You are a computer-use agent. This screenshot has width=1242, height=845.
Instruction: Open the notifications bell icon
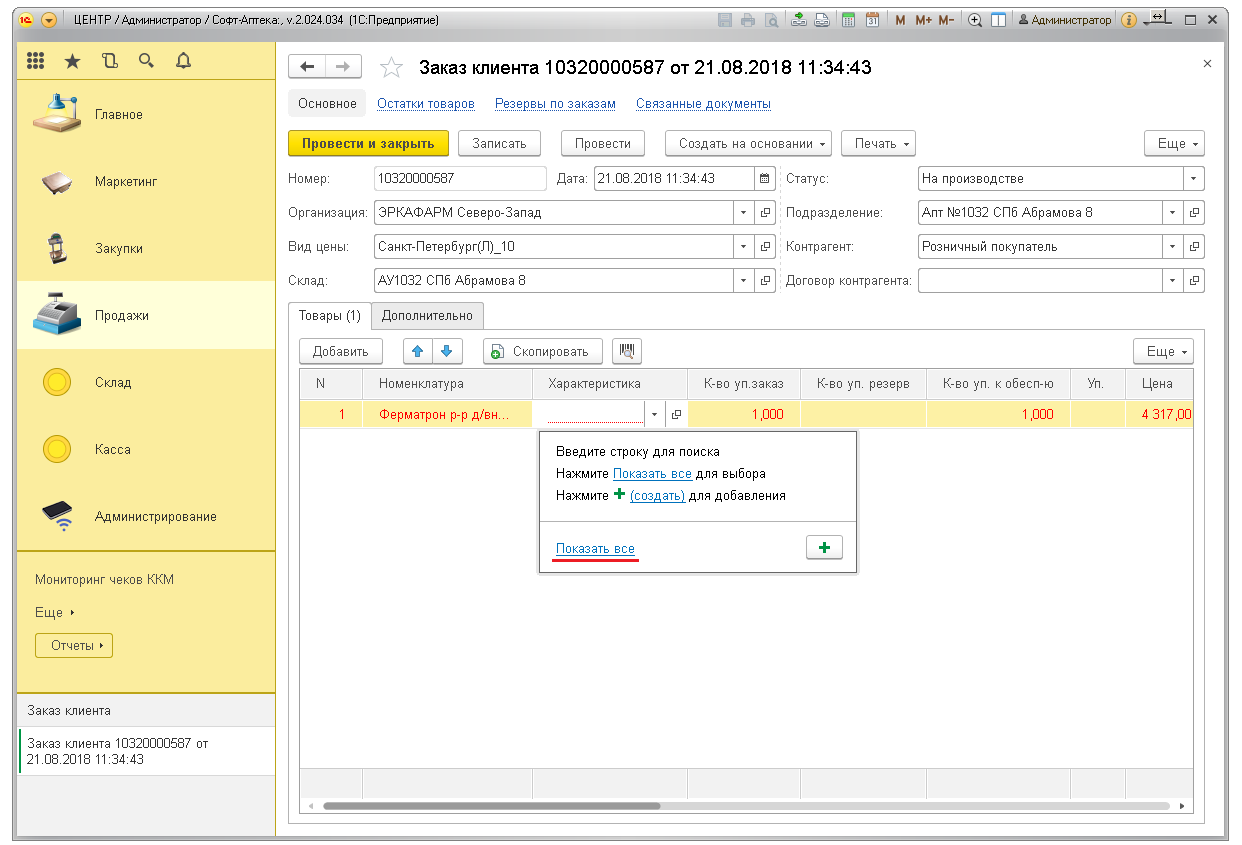(x=183, y=61)
